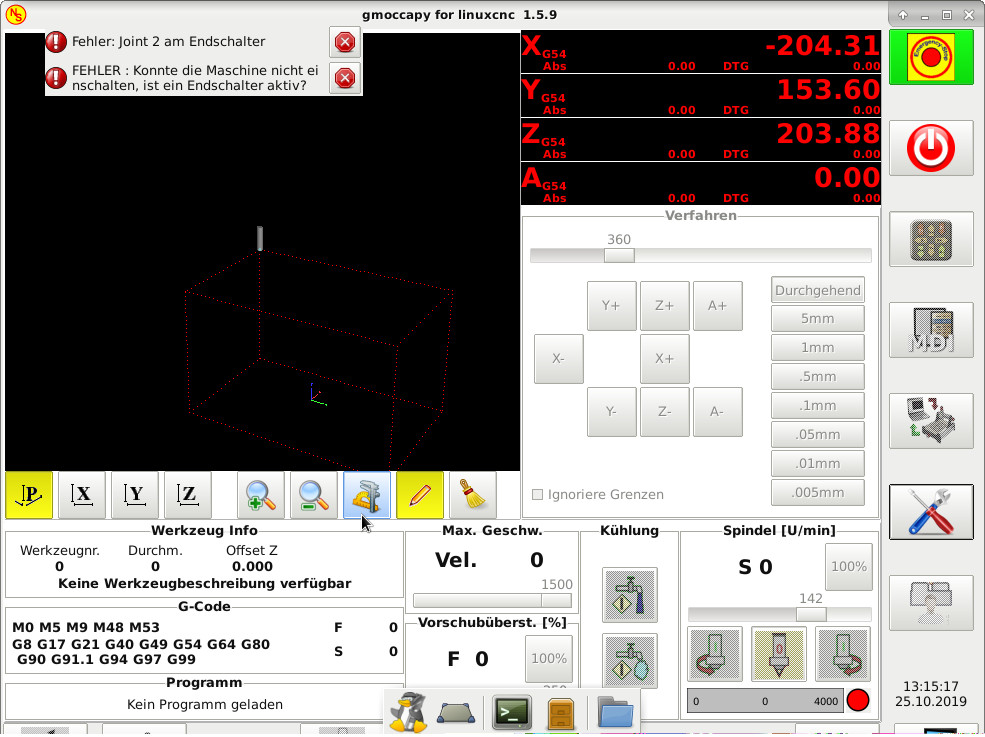The height and width of the screenshot is (737, 985).
Task: Select 1mm jog increment
Action: pyautogui.click(x=818, y=347)
